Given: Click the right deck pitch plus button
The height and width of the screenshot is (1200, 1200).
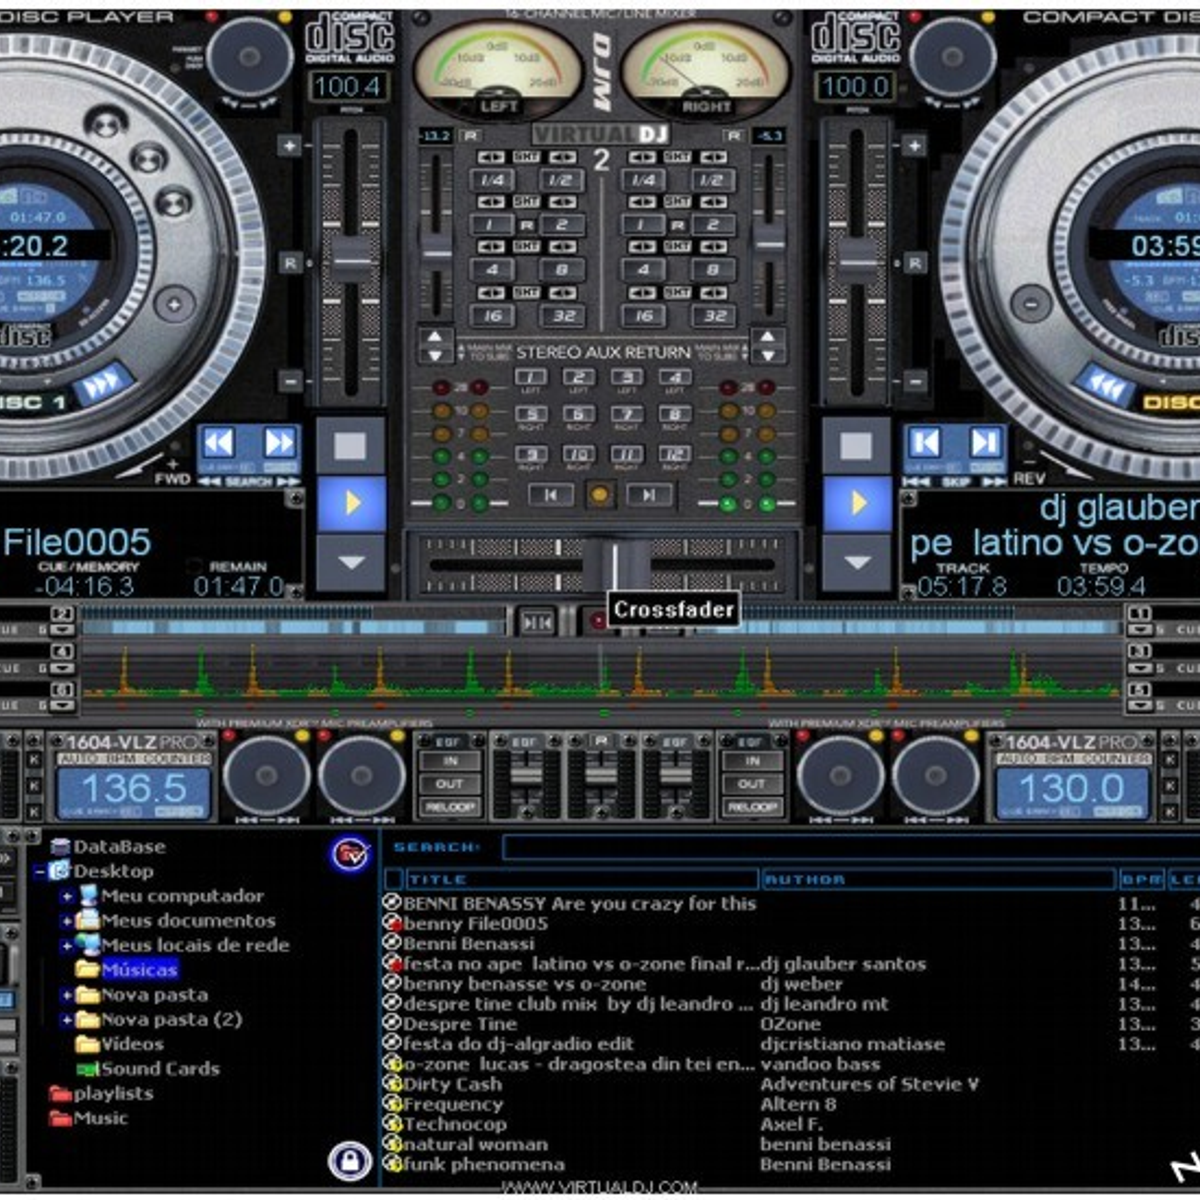Looking at the screenshot, I should click(915, 146).
